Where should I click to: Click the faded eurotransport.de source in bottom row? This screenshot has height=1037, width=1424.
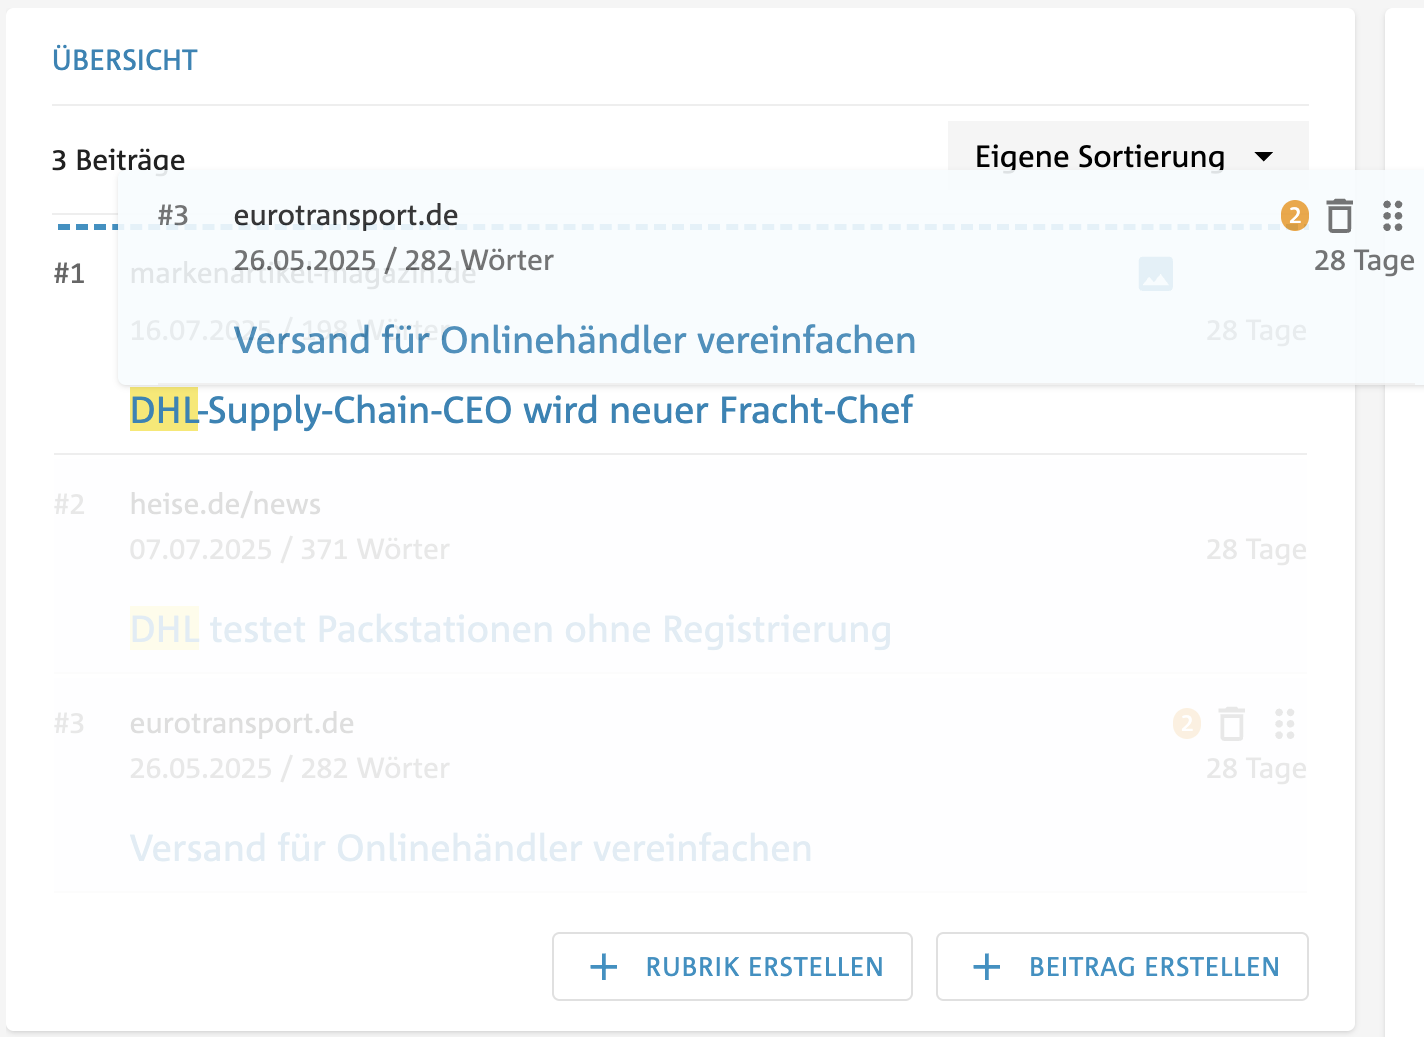click(242, 723)
